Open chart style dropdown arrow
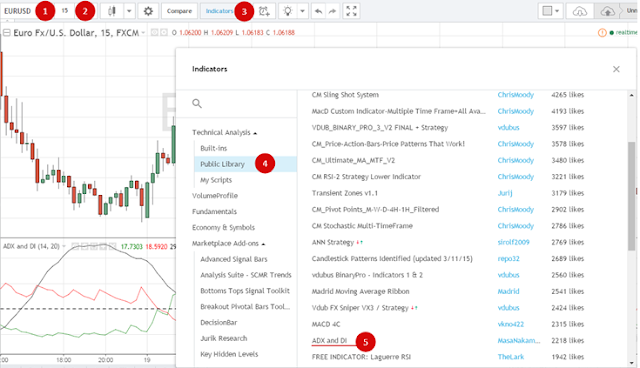This screenshot has height=368, width=640. pyautogui.click(x=129, y=11)
